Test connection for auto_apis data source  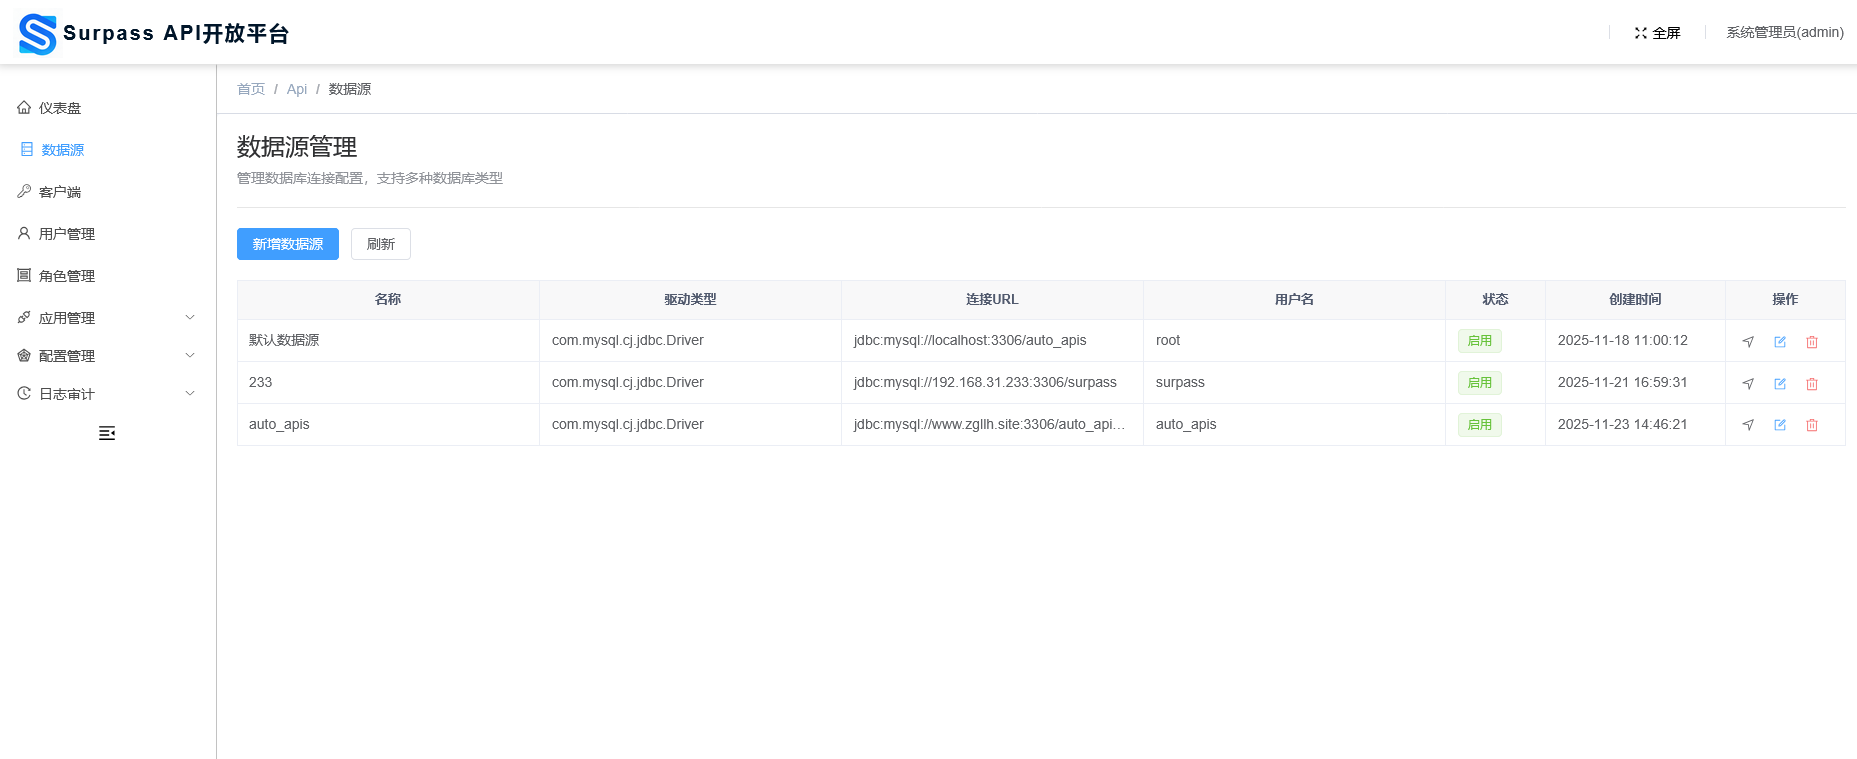pyautogui.click(x=1748, y=425)
